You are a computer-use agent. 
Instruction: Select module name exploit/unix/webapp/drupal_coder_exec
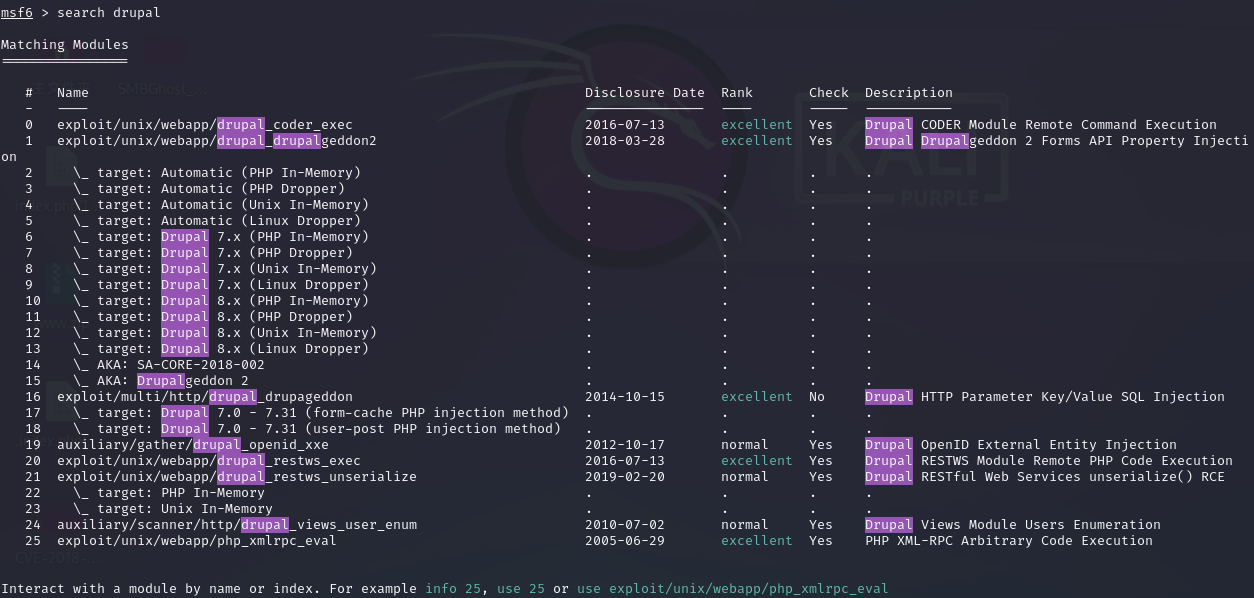[x=205, y=125]
